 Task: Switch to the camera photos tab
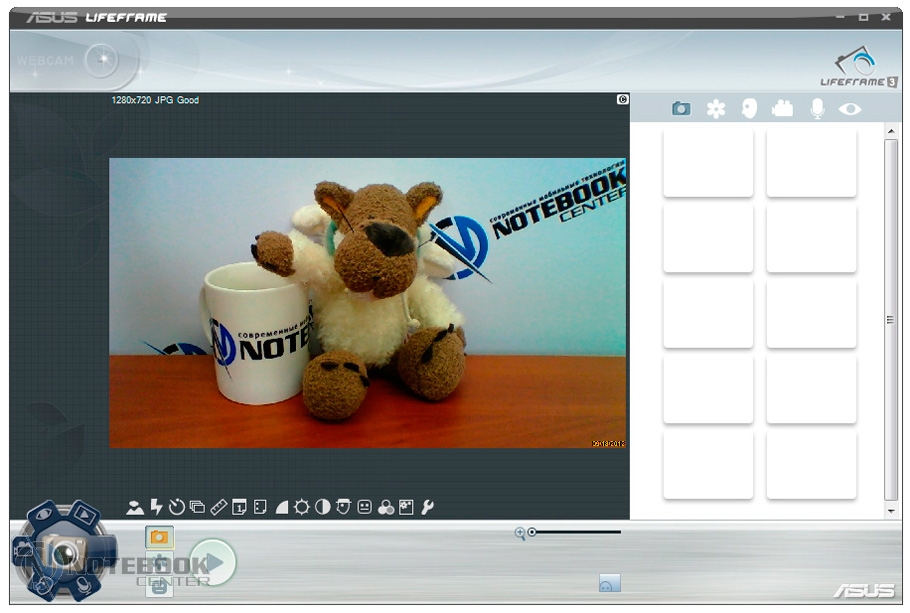pos(681,109)
